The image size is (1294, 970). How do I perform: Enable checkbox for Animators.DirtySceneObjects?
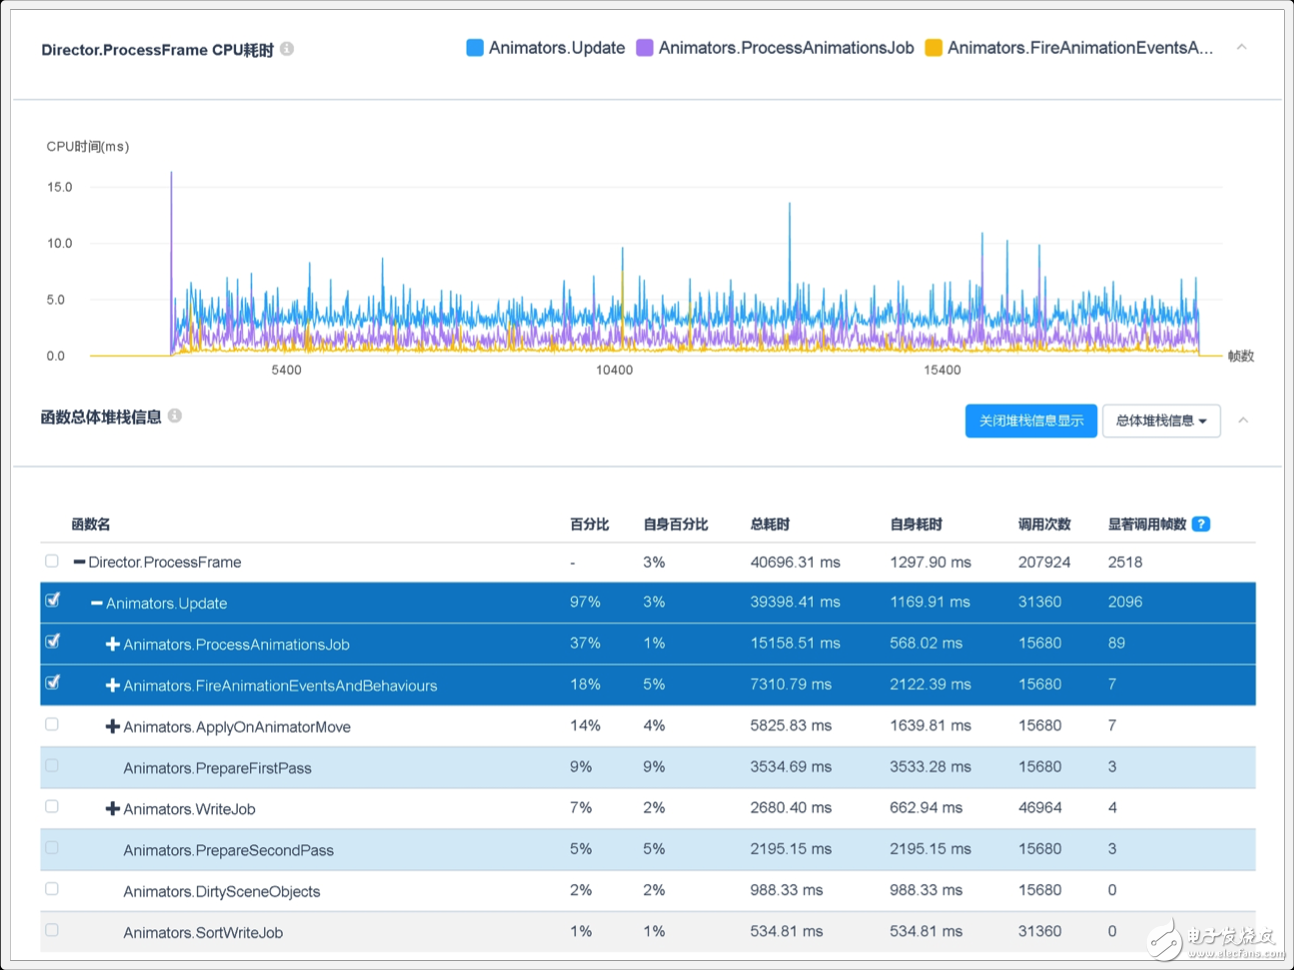tap(52, 889)
